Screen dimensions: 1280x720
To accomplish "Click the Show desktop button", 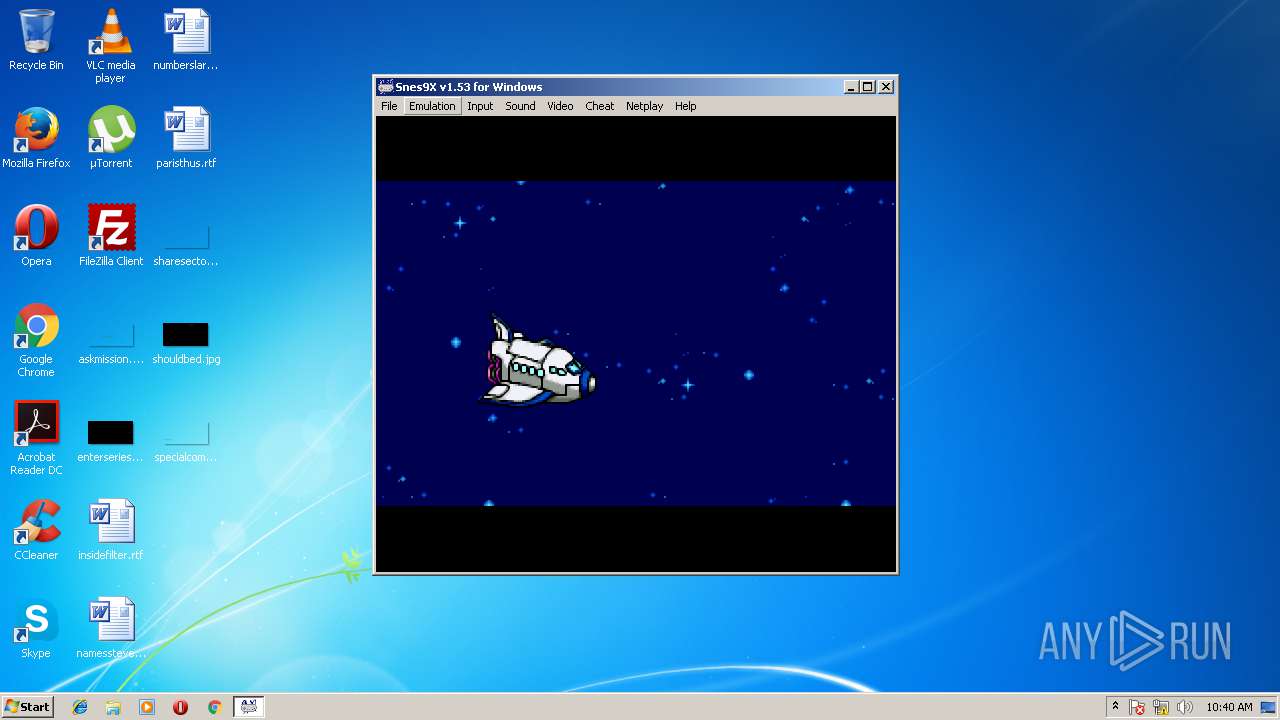I will 1270,707.
